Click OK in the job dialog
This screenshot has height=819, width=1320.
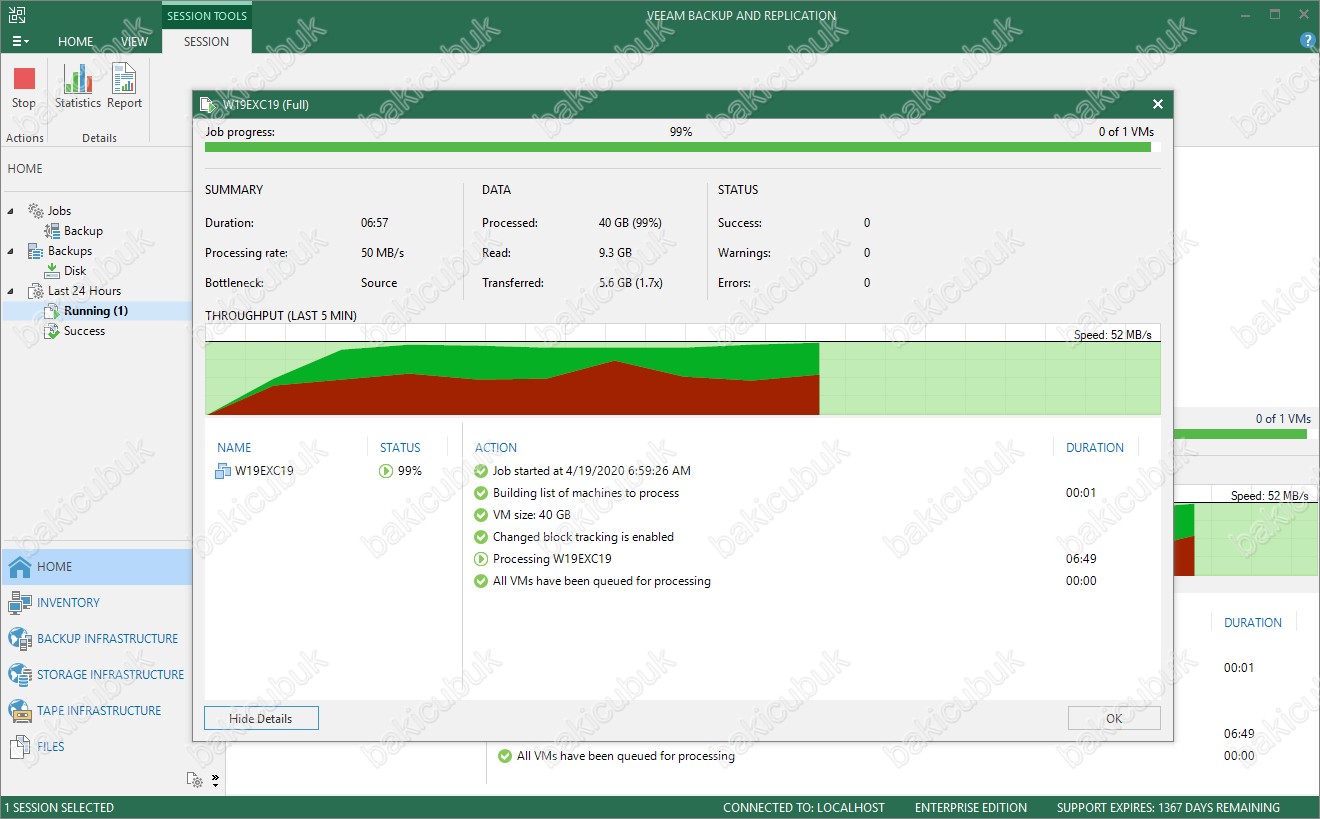[1114, 718]
